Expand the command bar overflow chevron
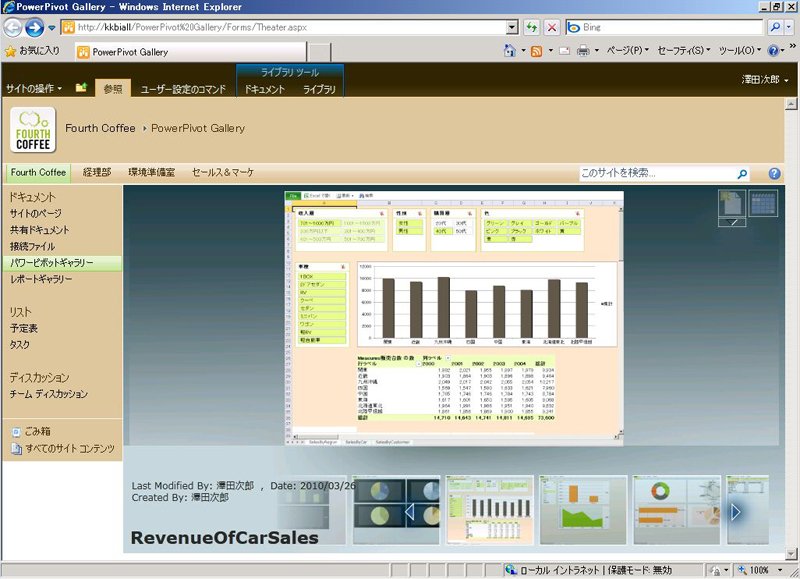 coord(792,46)
